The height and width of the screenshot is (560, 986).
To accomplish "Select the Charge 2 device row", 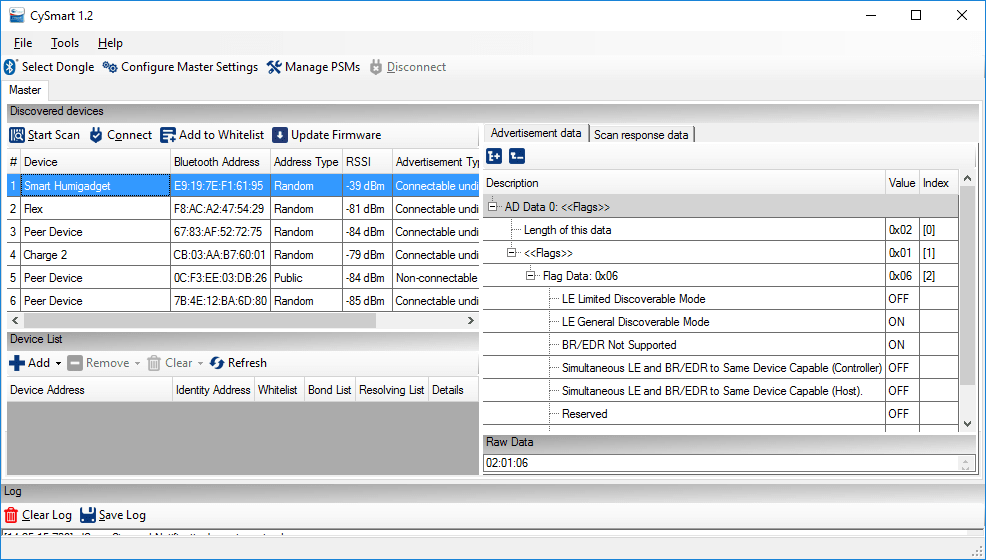I will (x=244, y=255).
